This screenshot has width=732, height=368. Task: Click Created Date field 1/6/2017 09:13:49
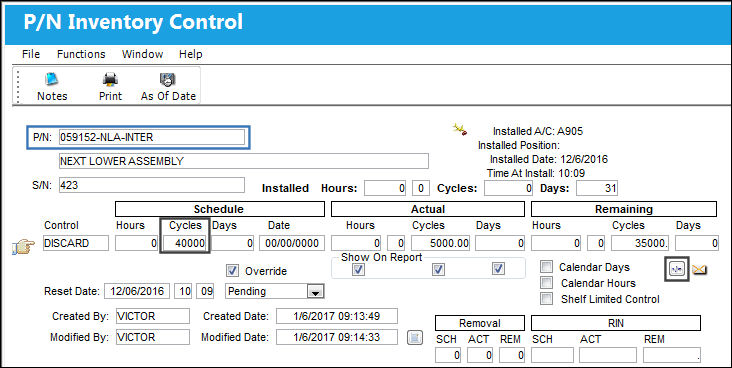coord(337,316)
